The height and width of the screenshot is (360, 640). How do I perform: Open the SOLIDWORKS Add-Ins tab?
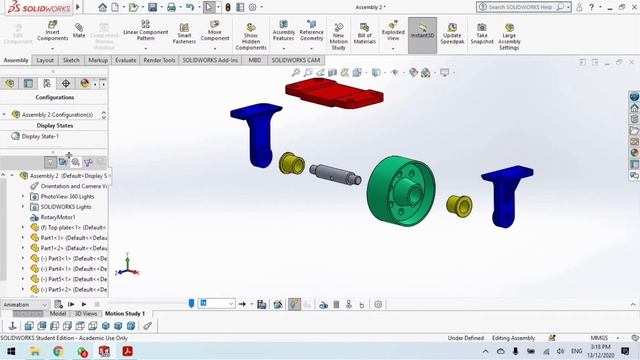pos(210,60)
